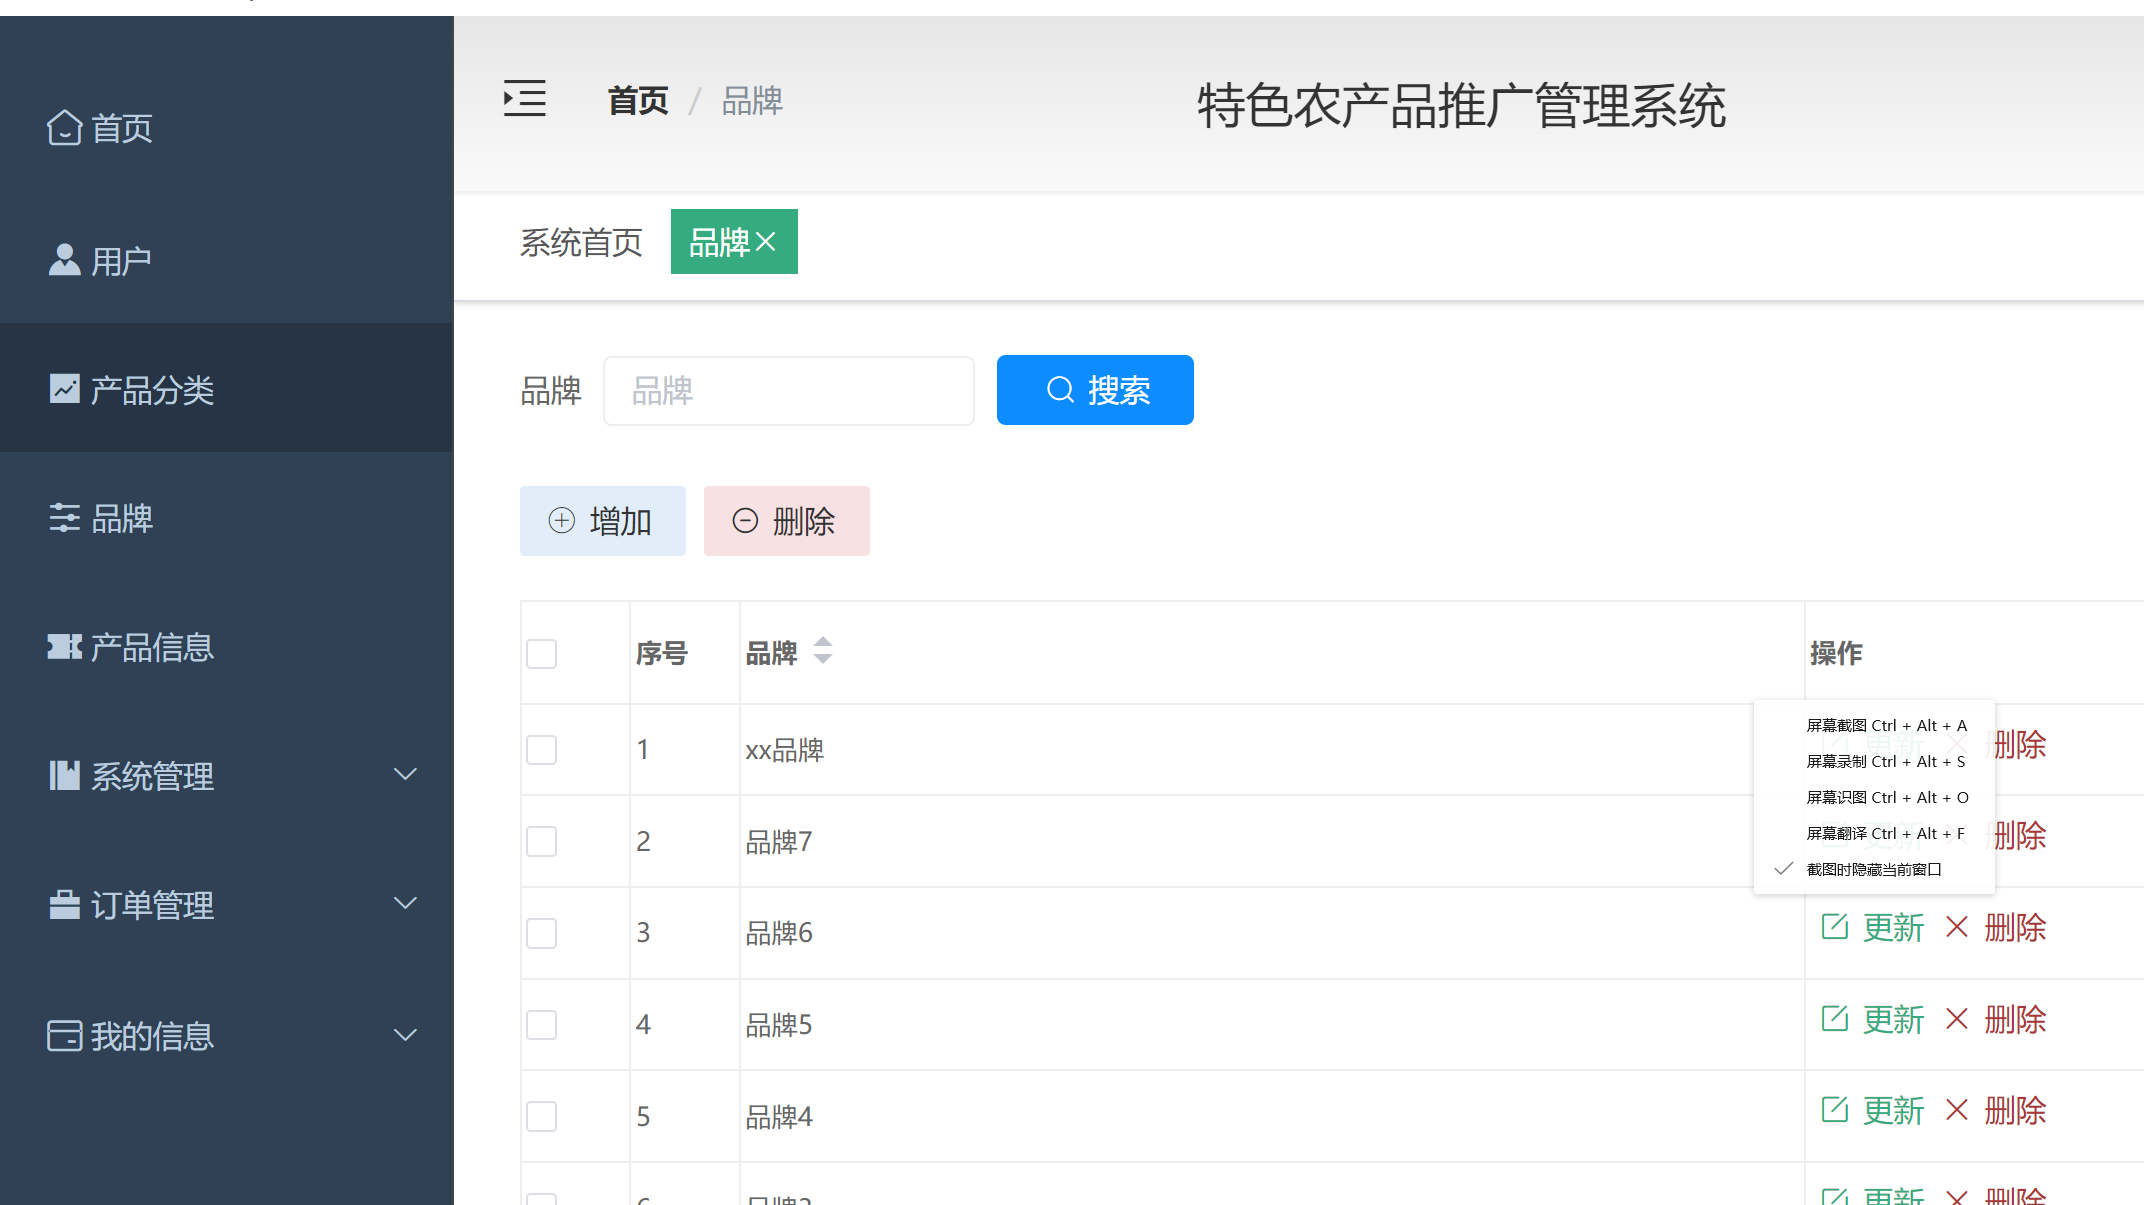This screenshot has width=2144, height=1205.
Task: Choose 屏幕翻译 Ctrl+Alt+F from popup menu
Action: click(1874, 833)
